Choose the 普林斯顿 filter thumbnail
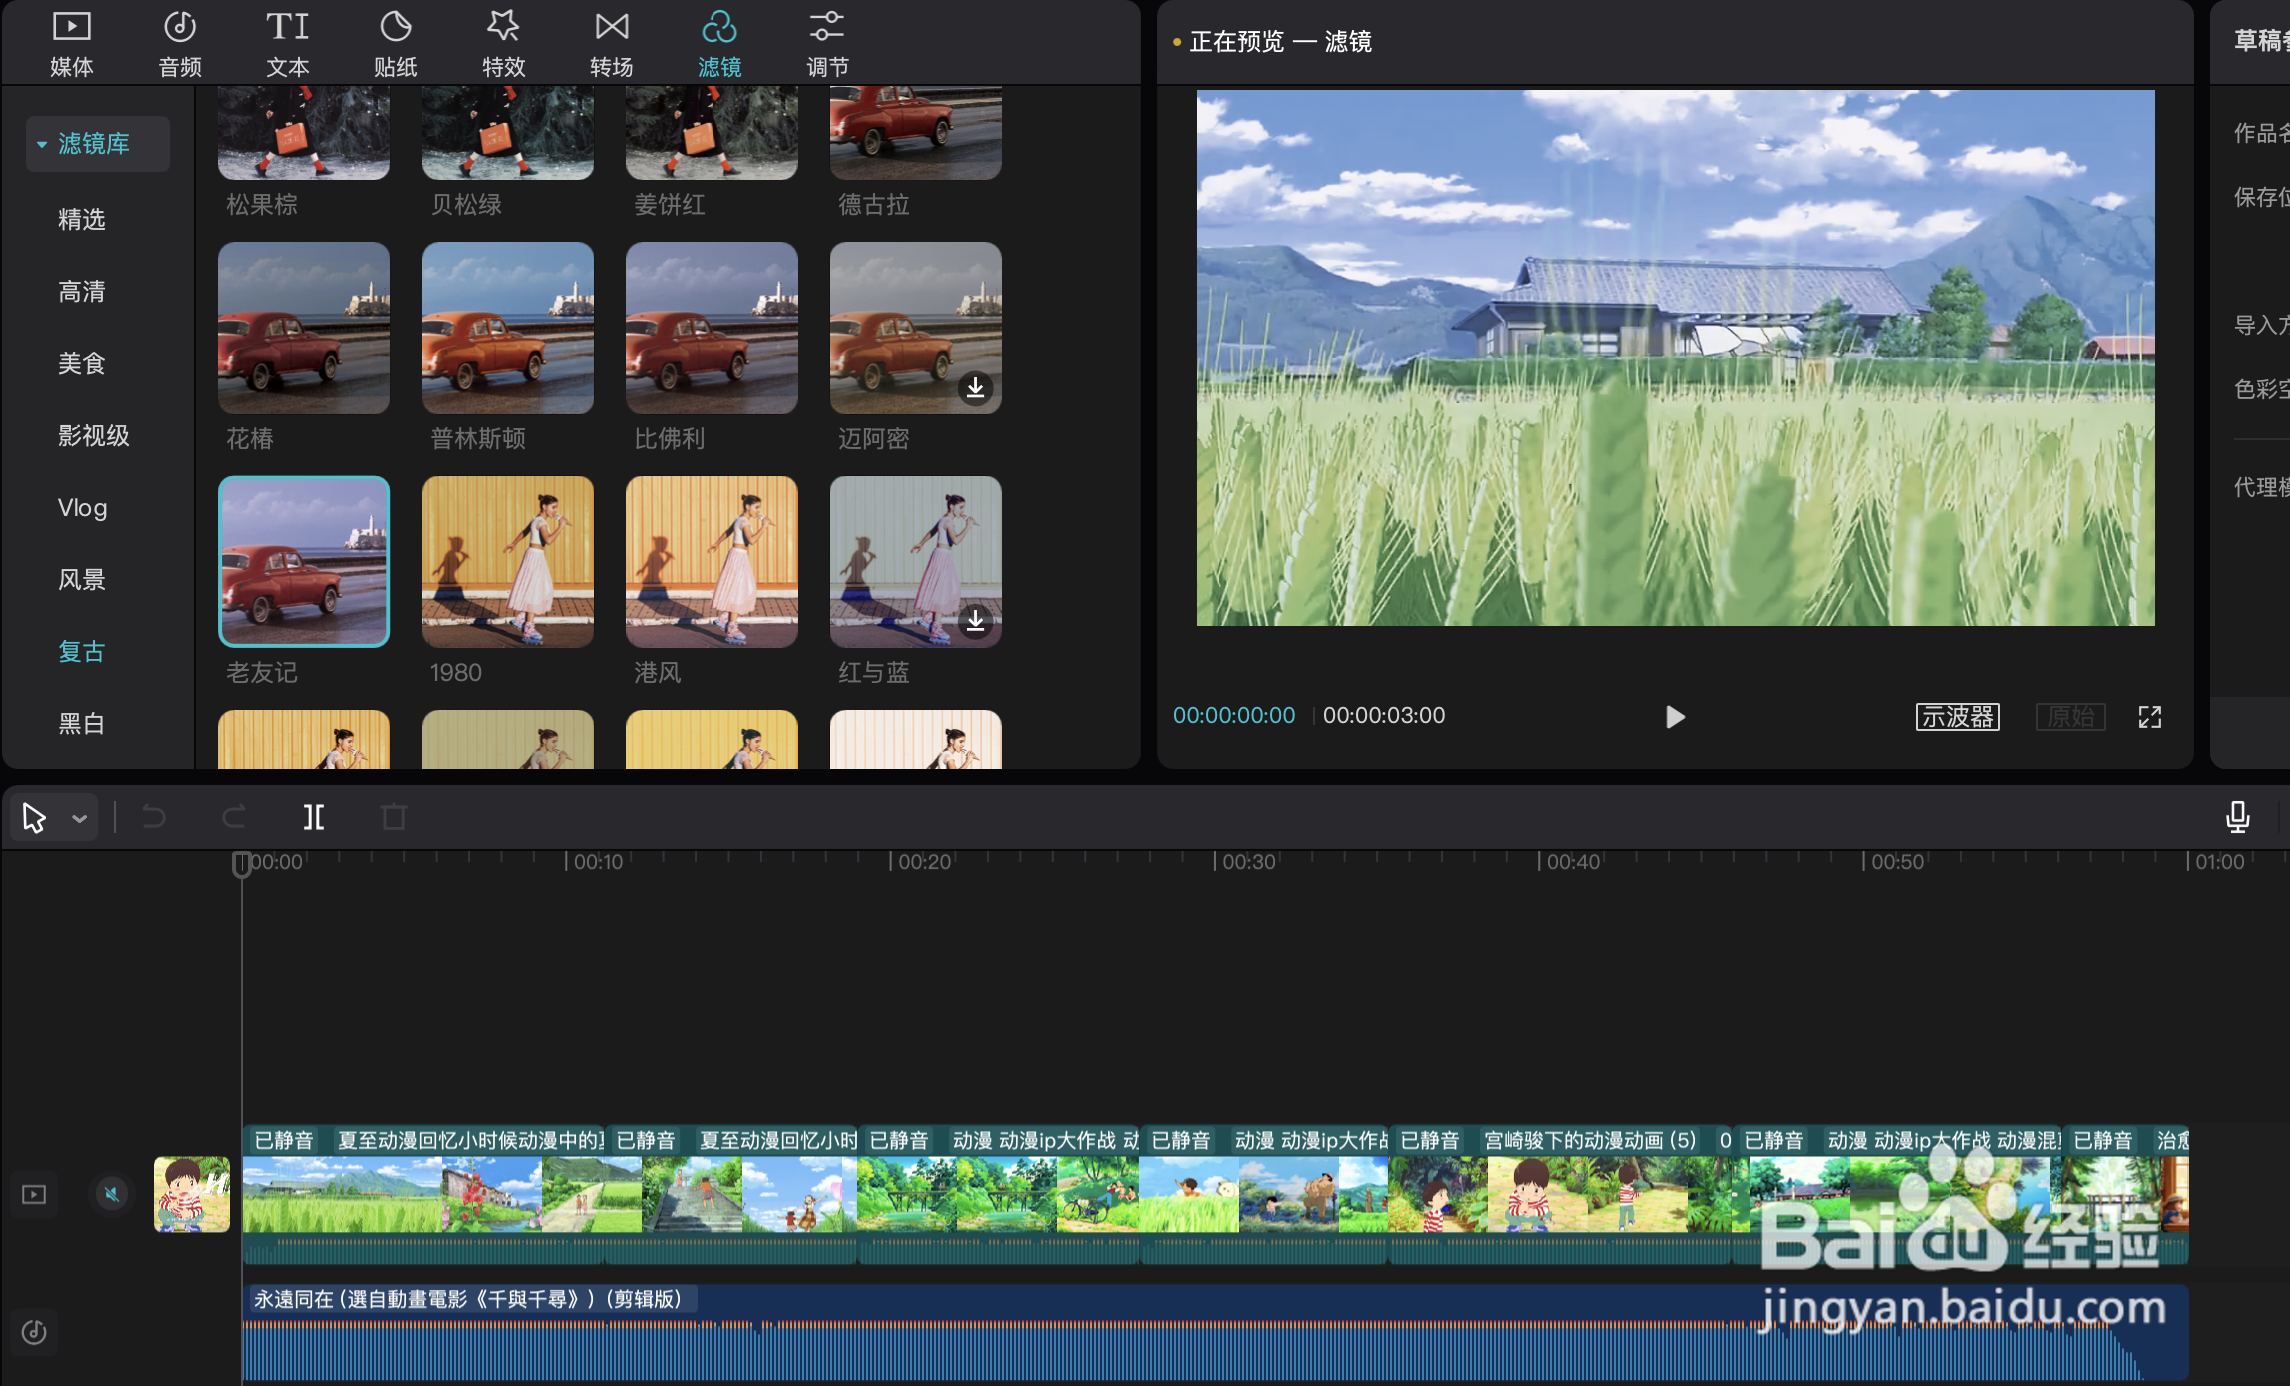The height and width of the screenshot is (1386, 2290). coord(508,328)
